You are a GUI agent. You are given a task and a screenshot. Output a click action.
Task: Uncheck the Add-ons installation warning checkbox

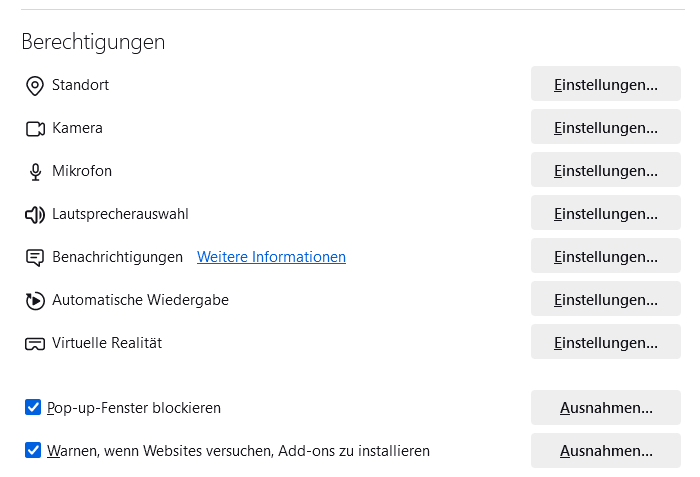click(x=33, y=450)
